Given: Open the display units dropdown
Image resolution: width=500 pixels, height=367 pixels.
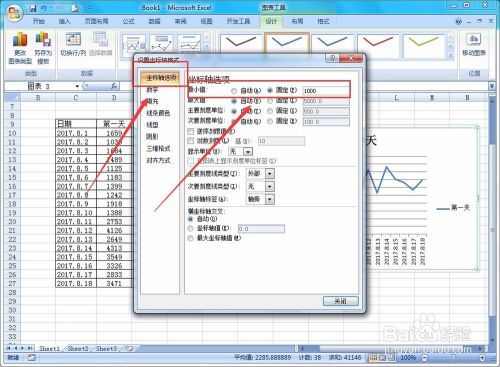Looking at the screenshot, I should click(x=248, y=152).
